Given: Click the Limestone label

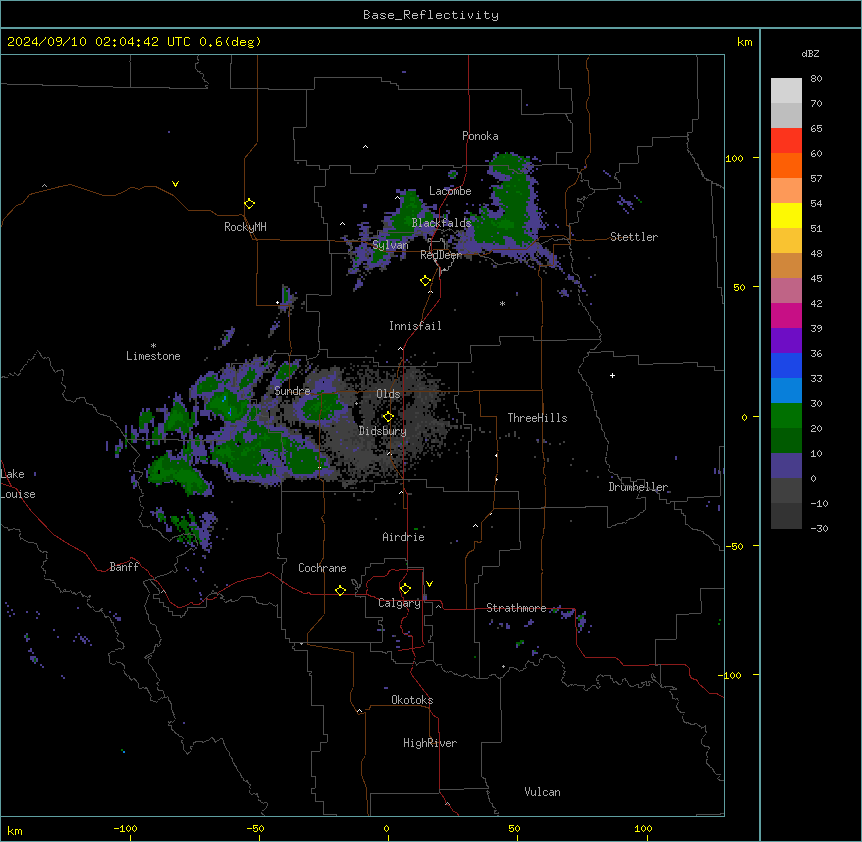Looking at the screenshot, I should 153,356.
